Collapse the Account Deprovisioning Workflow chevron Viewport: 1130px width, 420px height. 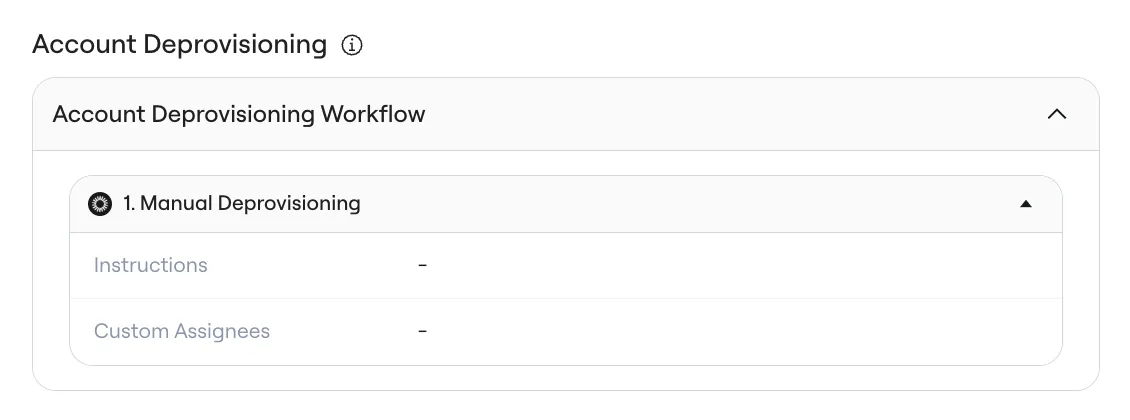(1056, 114)
